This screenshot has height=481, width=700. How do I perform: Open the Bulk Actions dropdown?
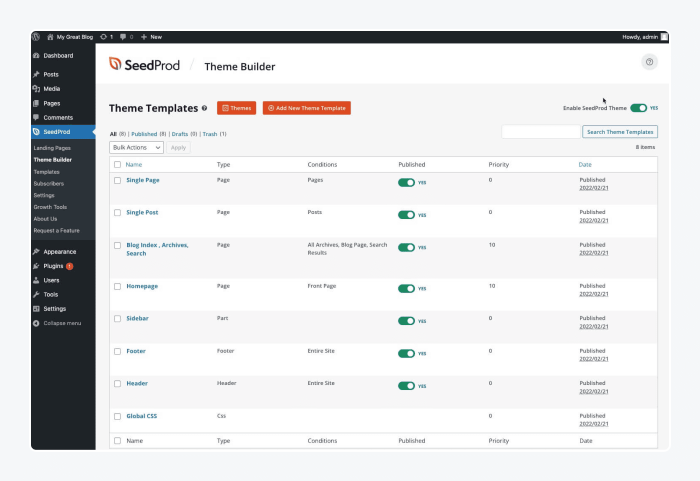click(136, 147)
